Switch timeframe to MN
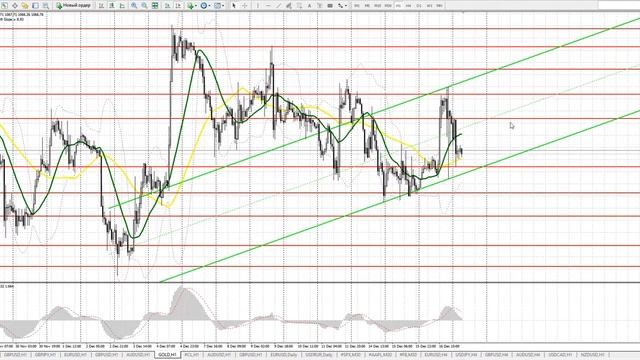The image size is (640, 360). [x=440, y=6]
